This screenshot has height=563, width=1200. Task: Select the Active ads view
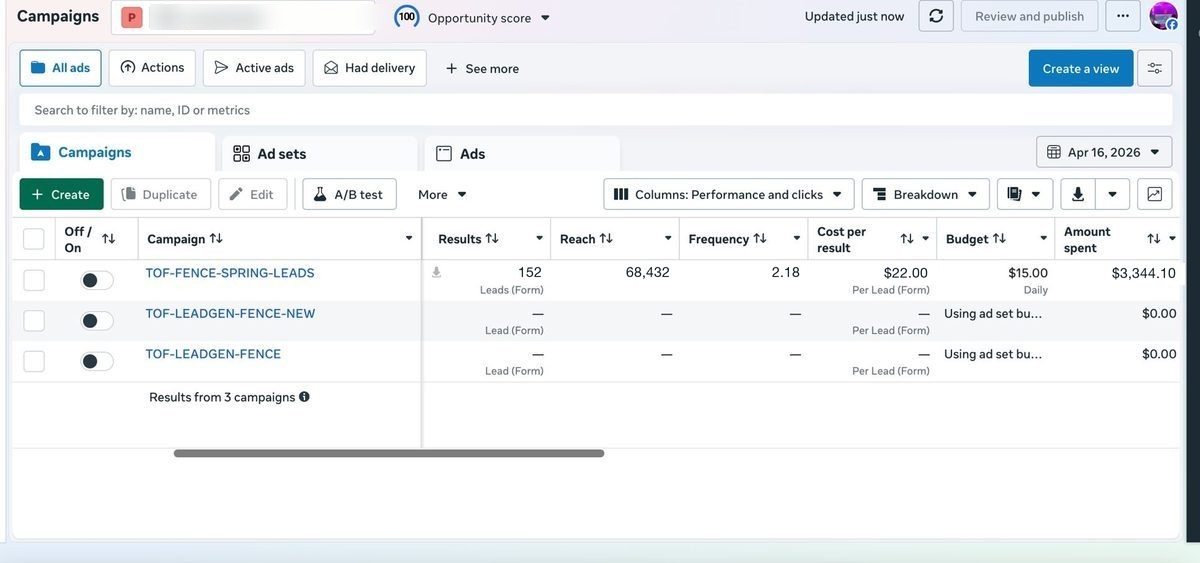254,68
